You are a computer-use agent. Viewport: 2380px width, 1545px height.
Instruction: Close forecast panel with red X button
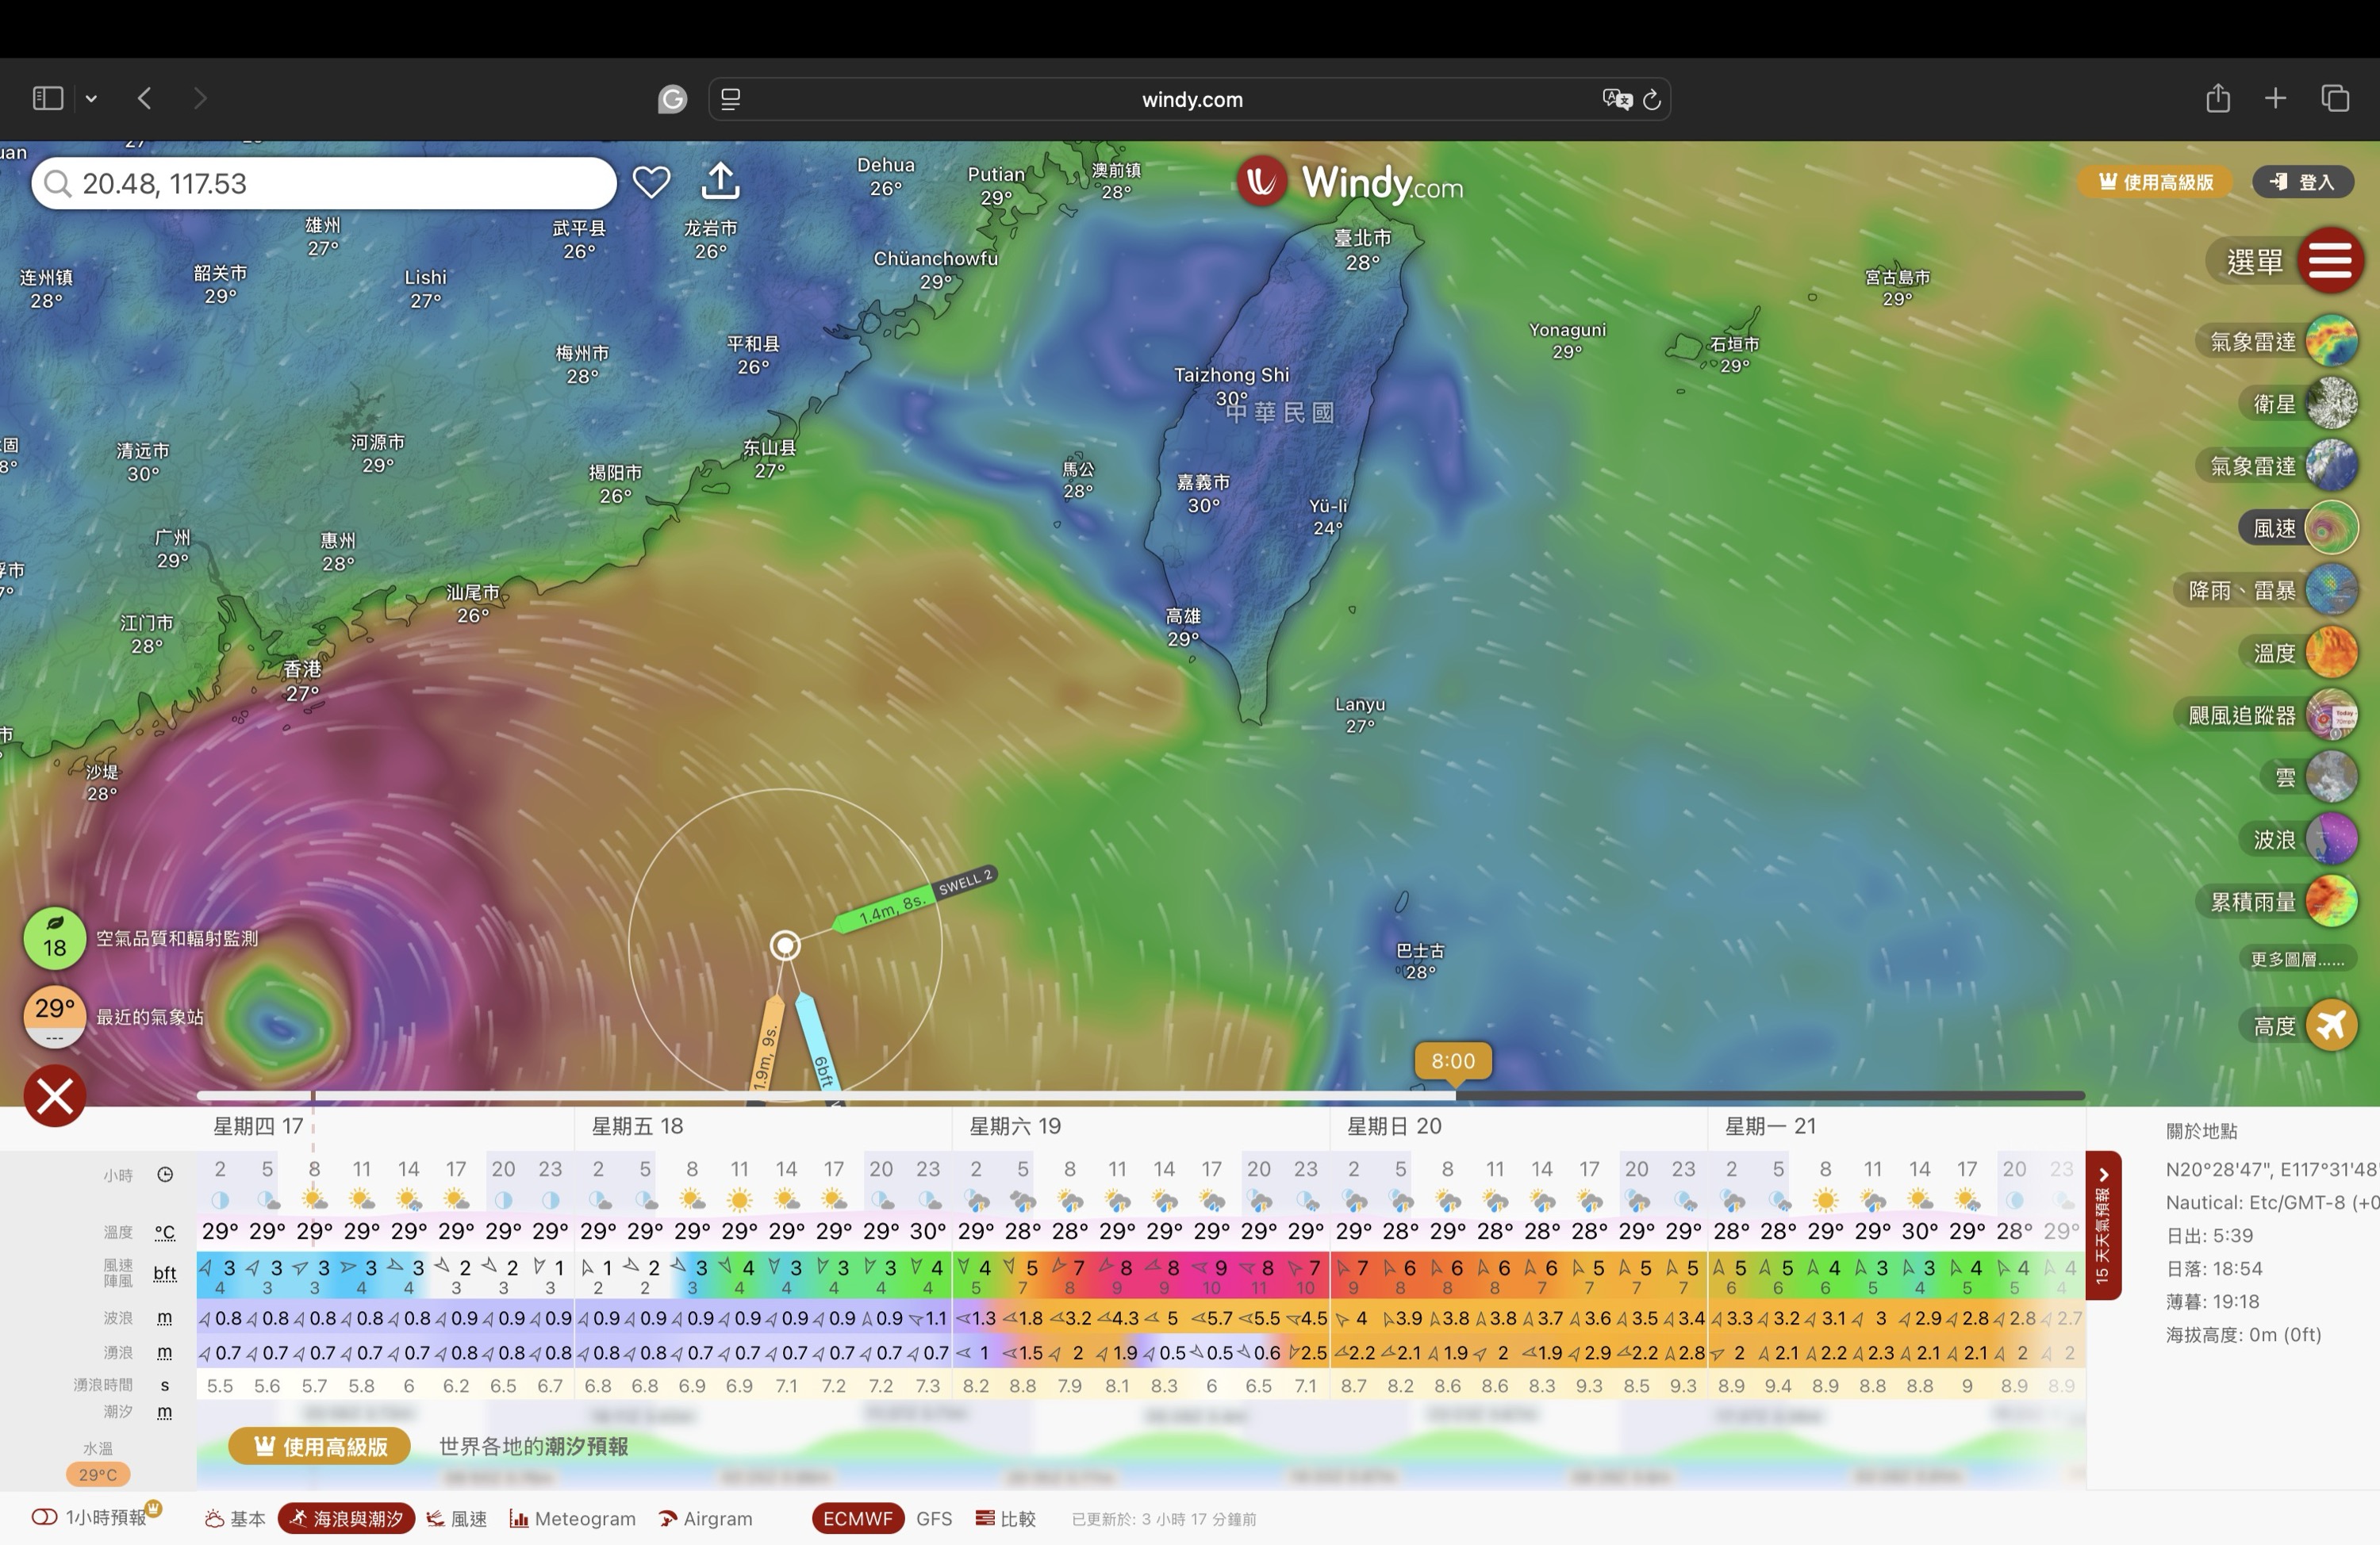[x=55, y=1096]
